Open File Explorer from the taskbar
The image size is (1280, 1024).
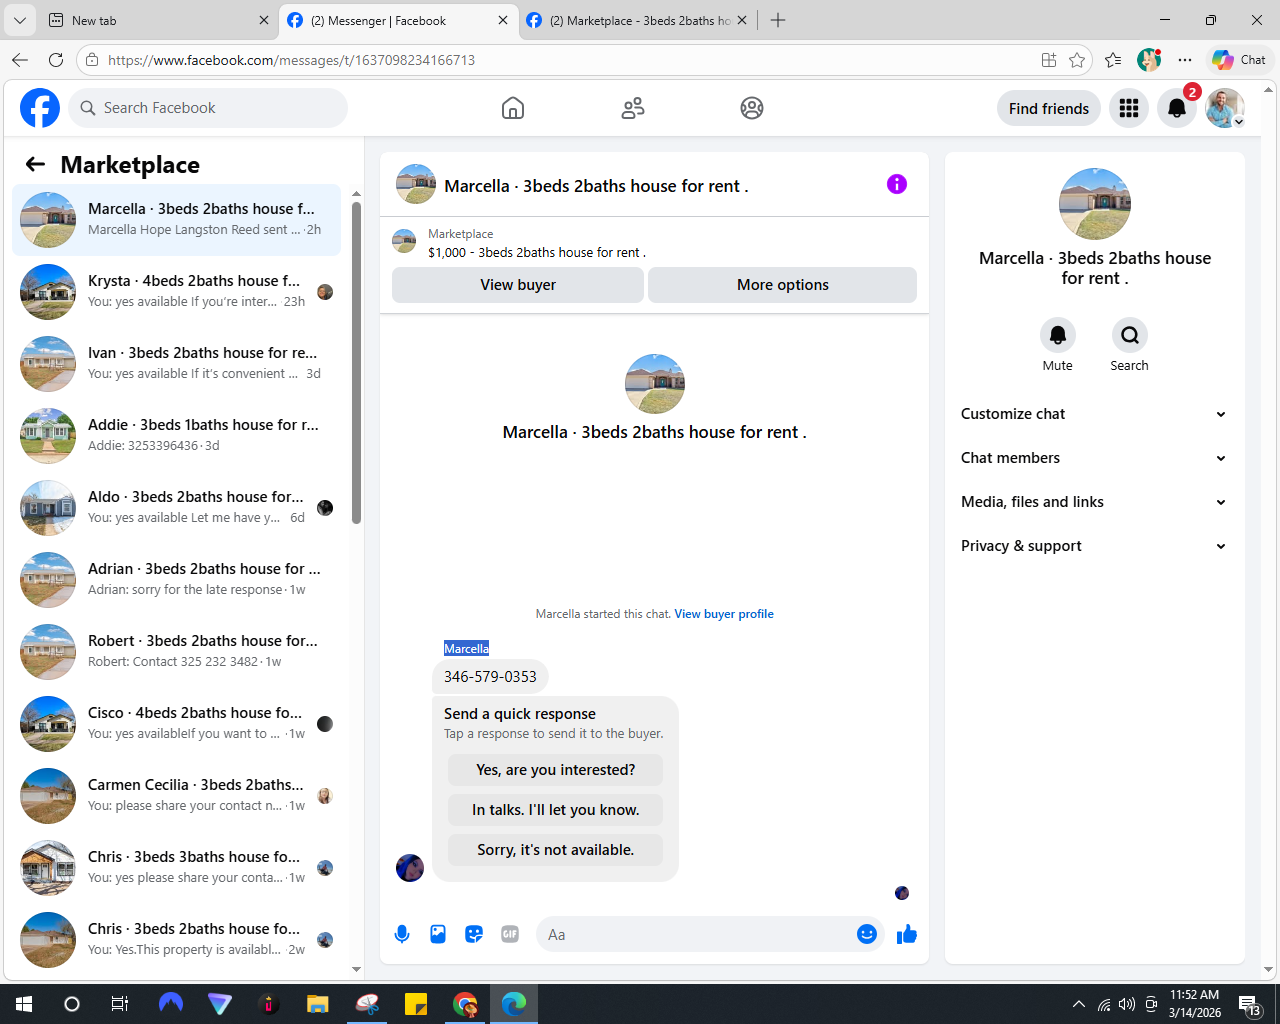tap(317, 1004)
